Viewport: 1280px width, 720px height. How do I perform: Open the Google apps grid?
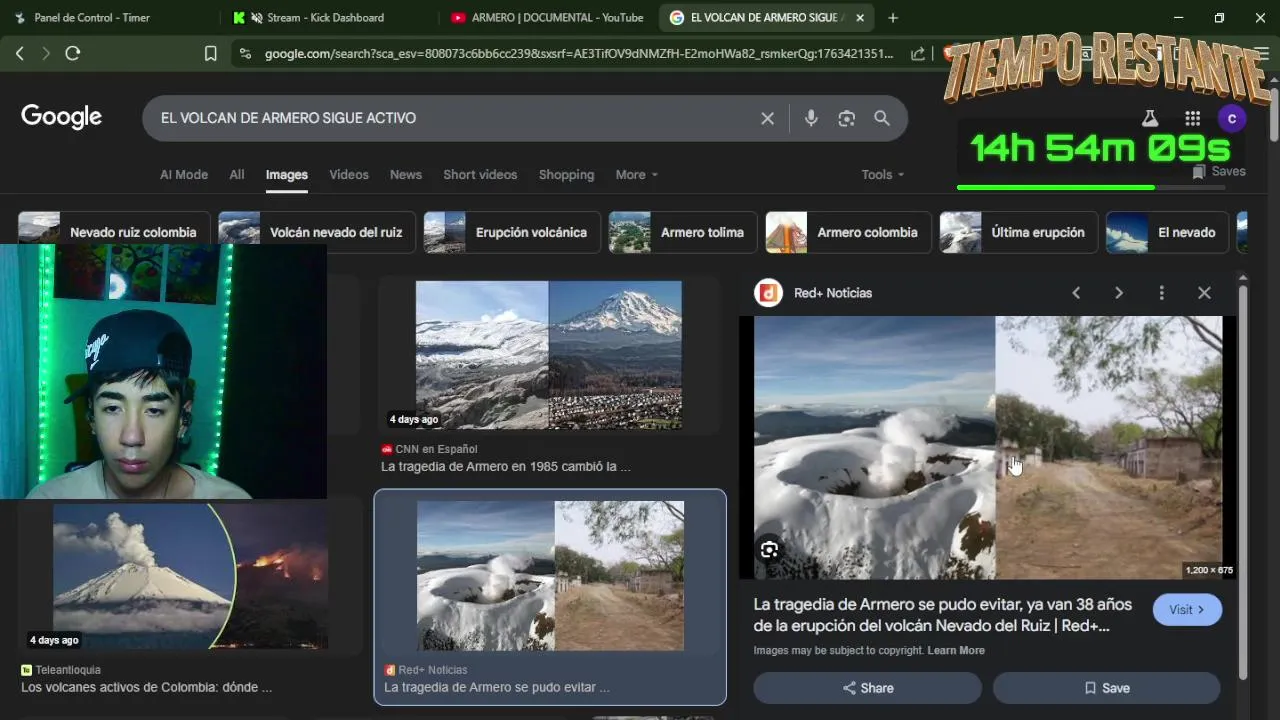pos(1192,118)
